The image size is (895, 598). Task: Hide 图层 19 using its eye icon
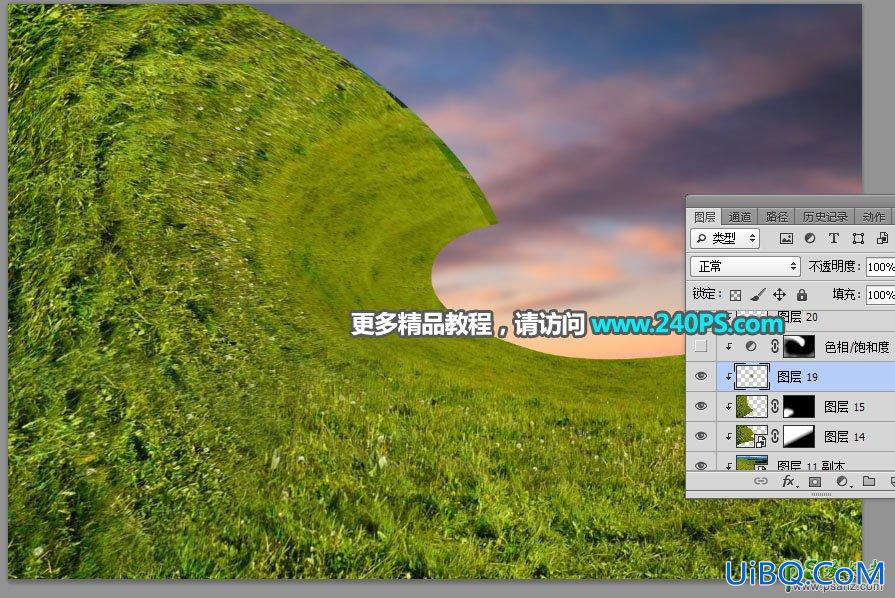[x=701, y=376]
